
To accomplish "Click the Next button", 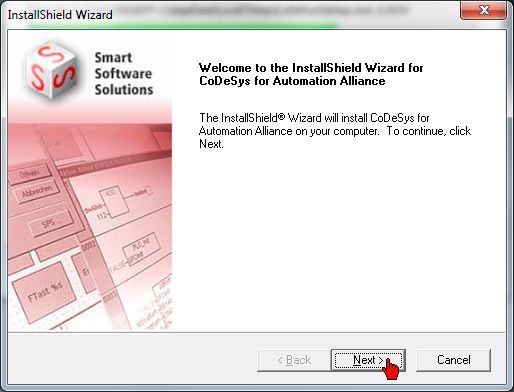I will 368,360.
